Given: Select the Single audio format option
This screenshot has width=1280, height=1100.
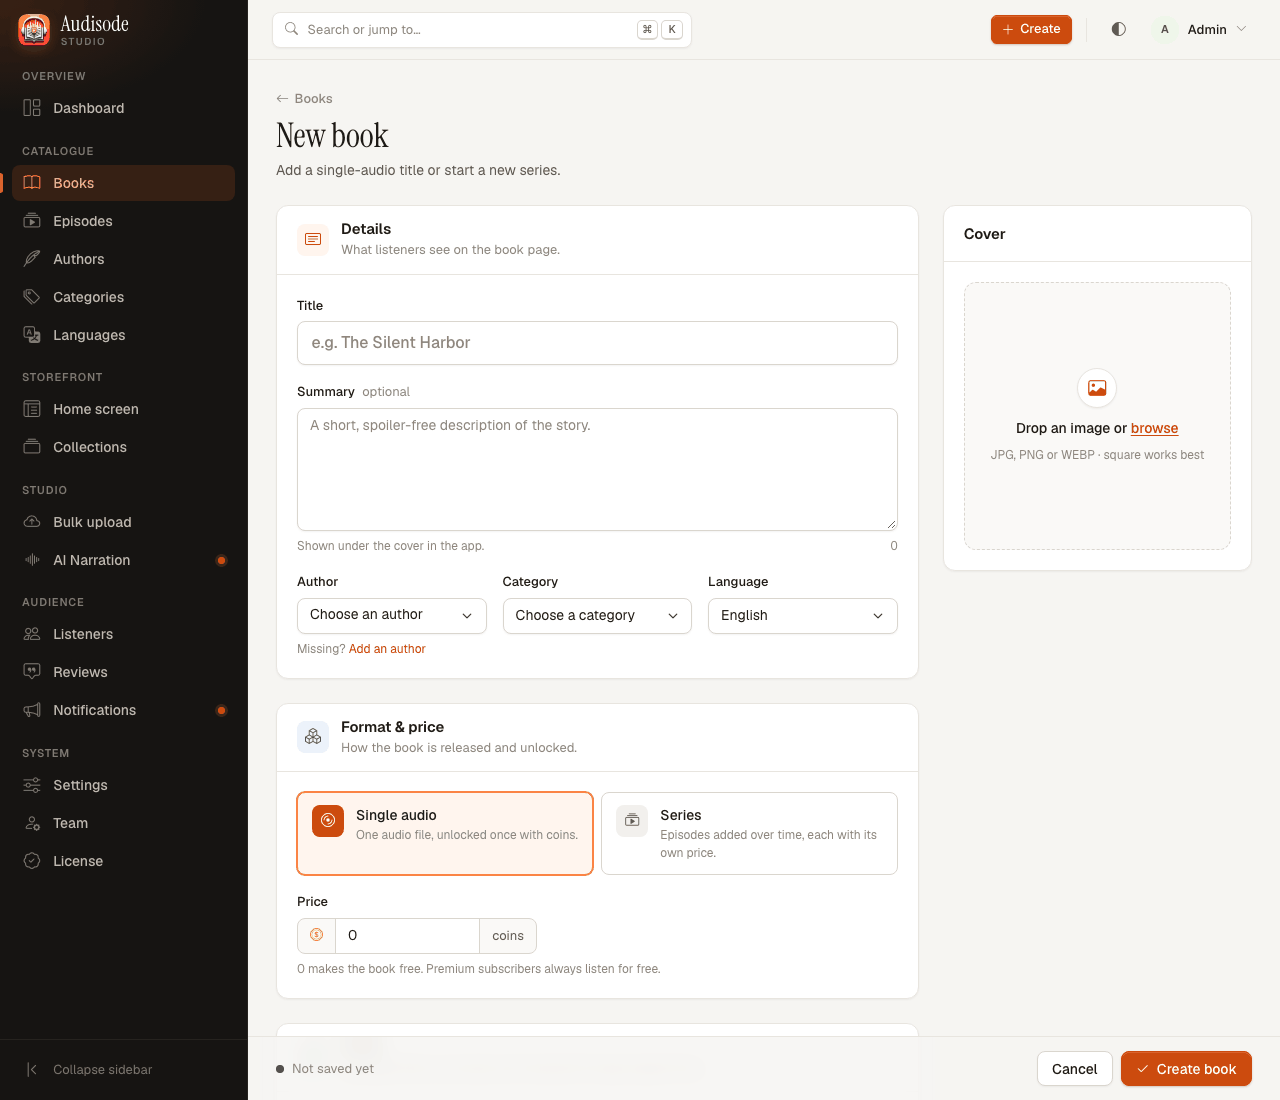Looking at the screenshot, I should (x=445, y=834).
